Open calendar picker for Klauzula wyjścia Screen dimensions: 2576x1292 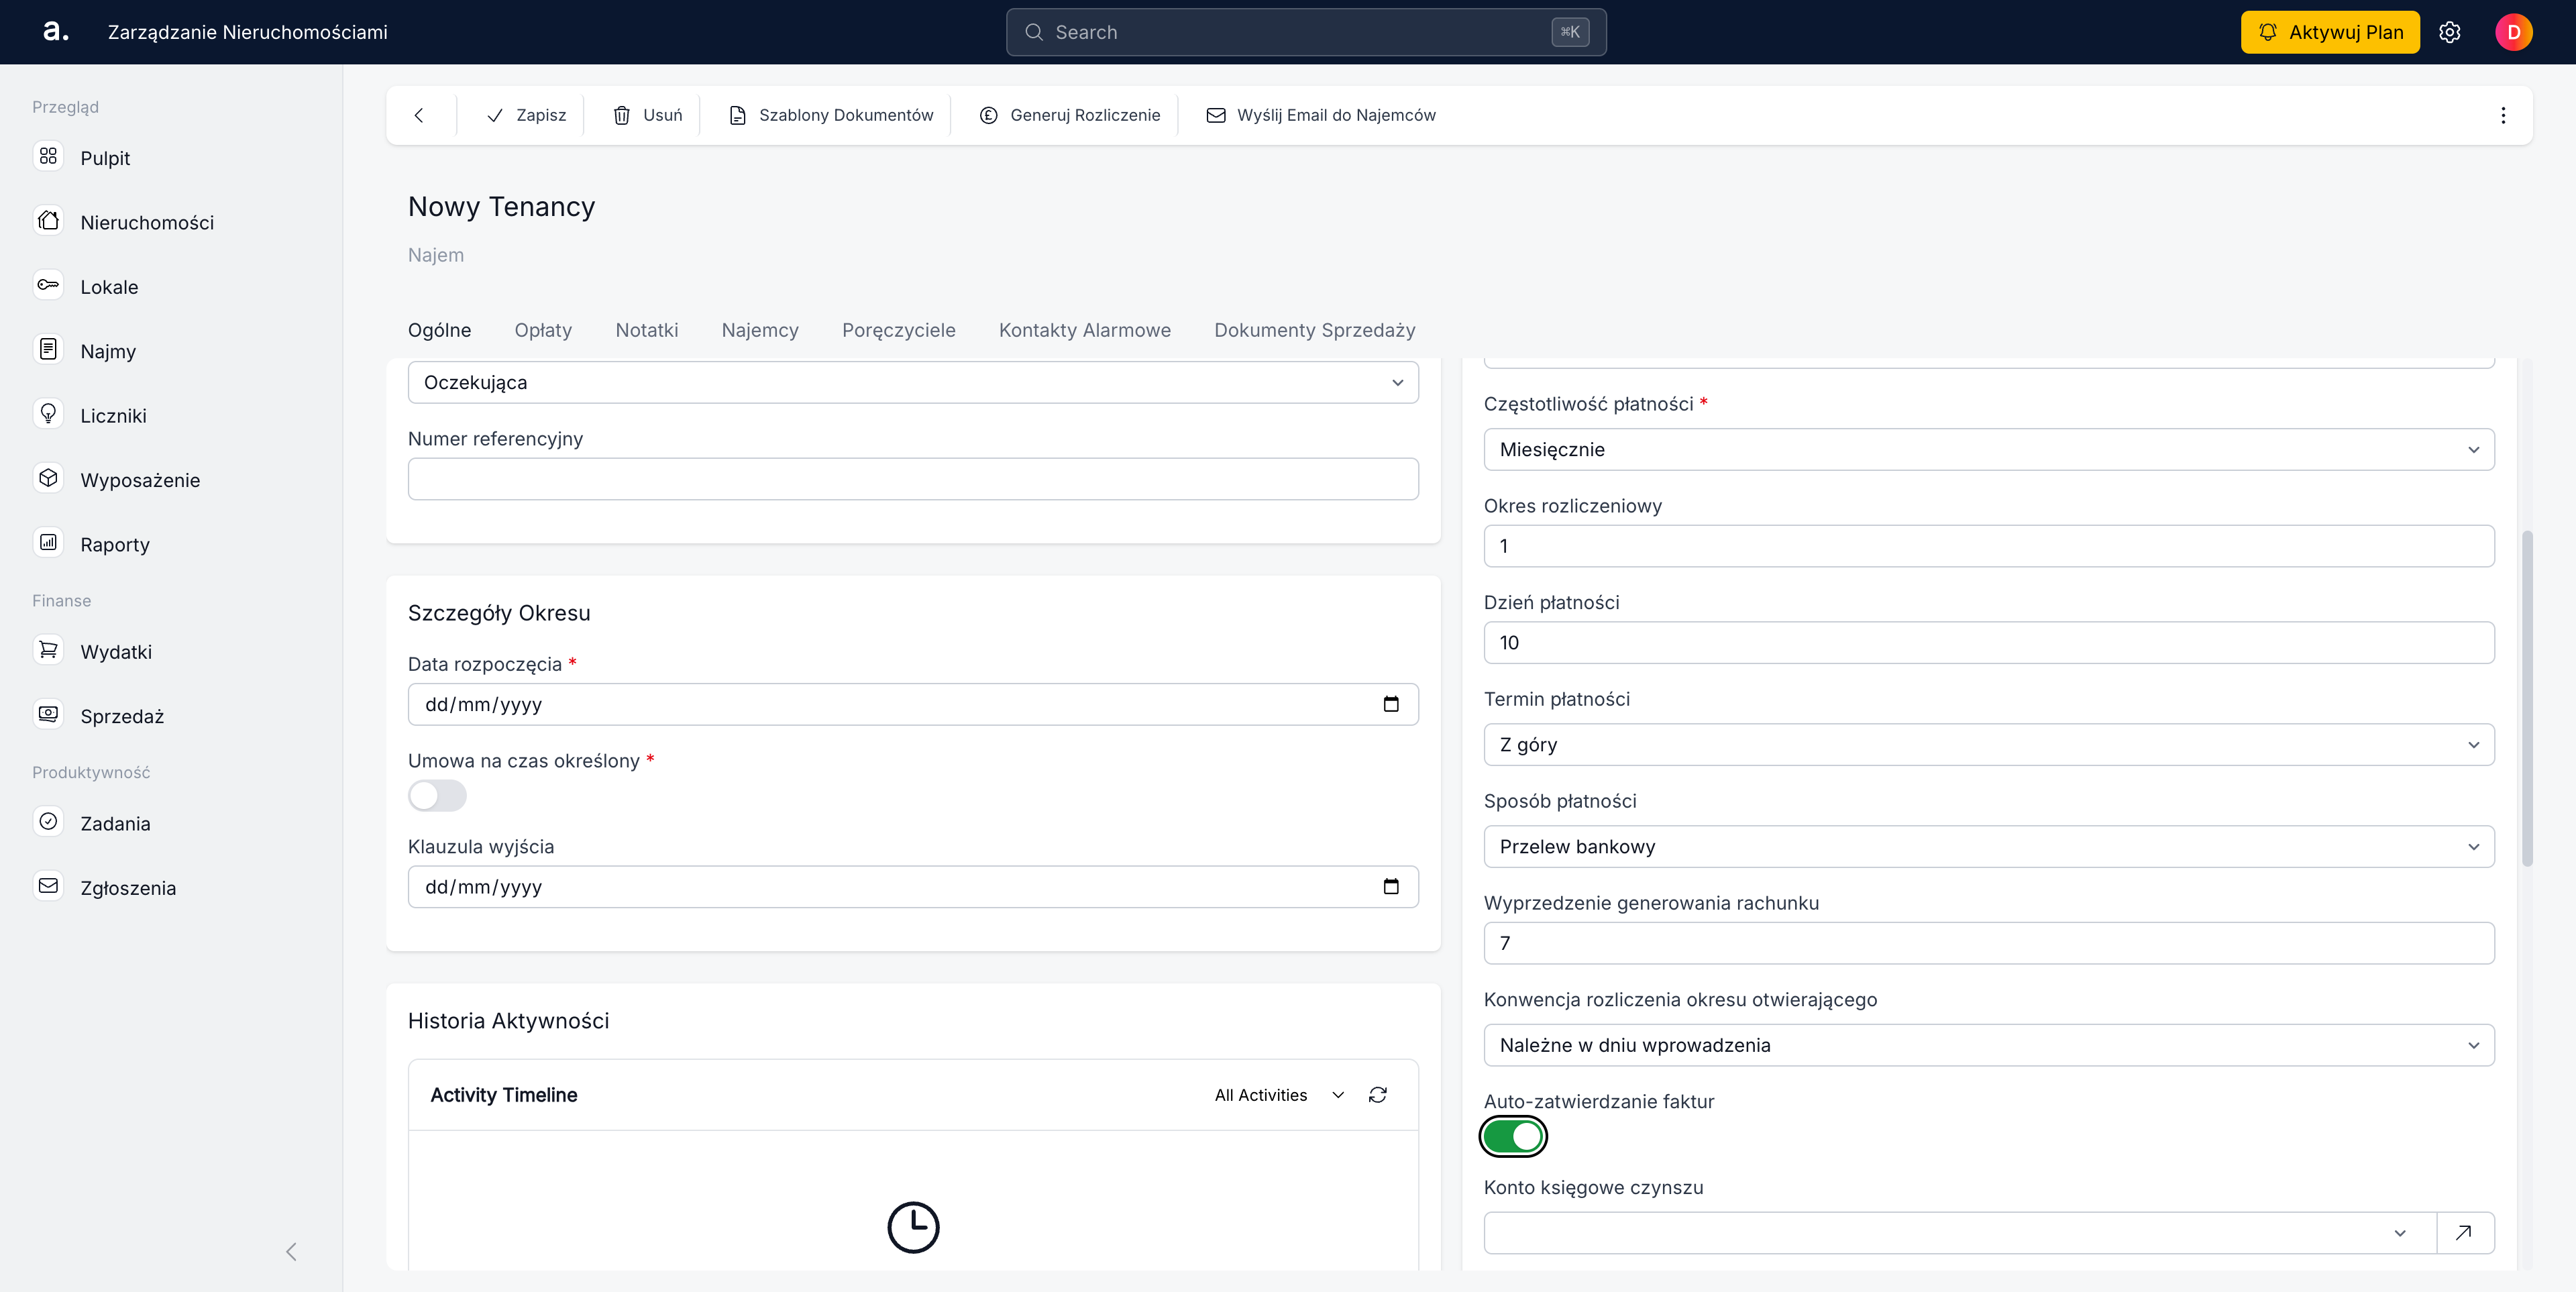1391,886
